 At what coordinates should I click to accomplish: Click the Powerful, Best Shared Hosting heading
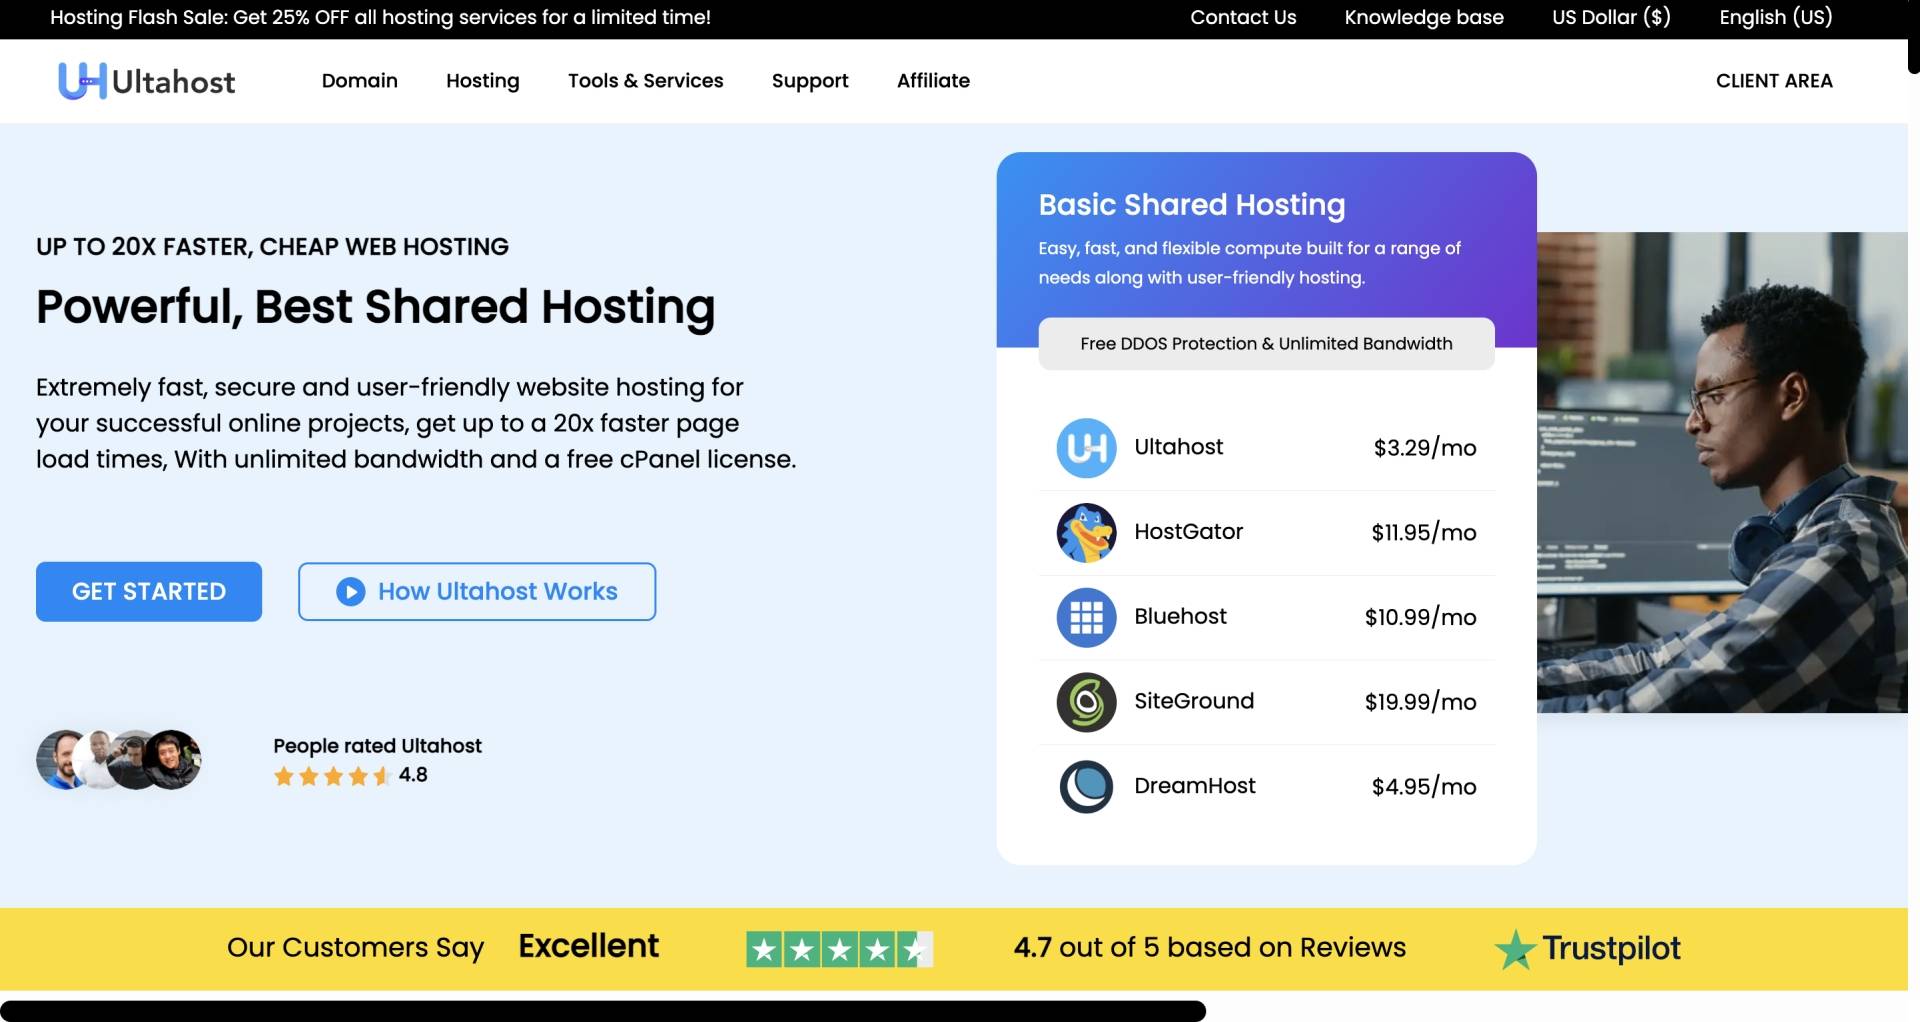point(375,308)
